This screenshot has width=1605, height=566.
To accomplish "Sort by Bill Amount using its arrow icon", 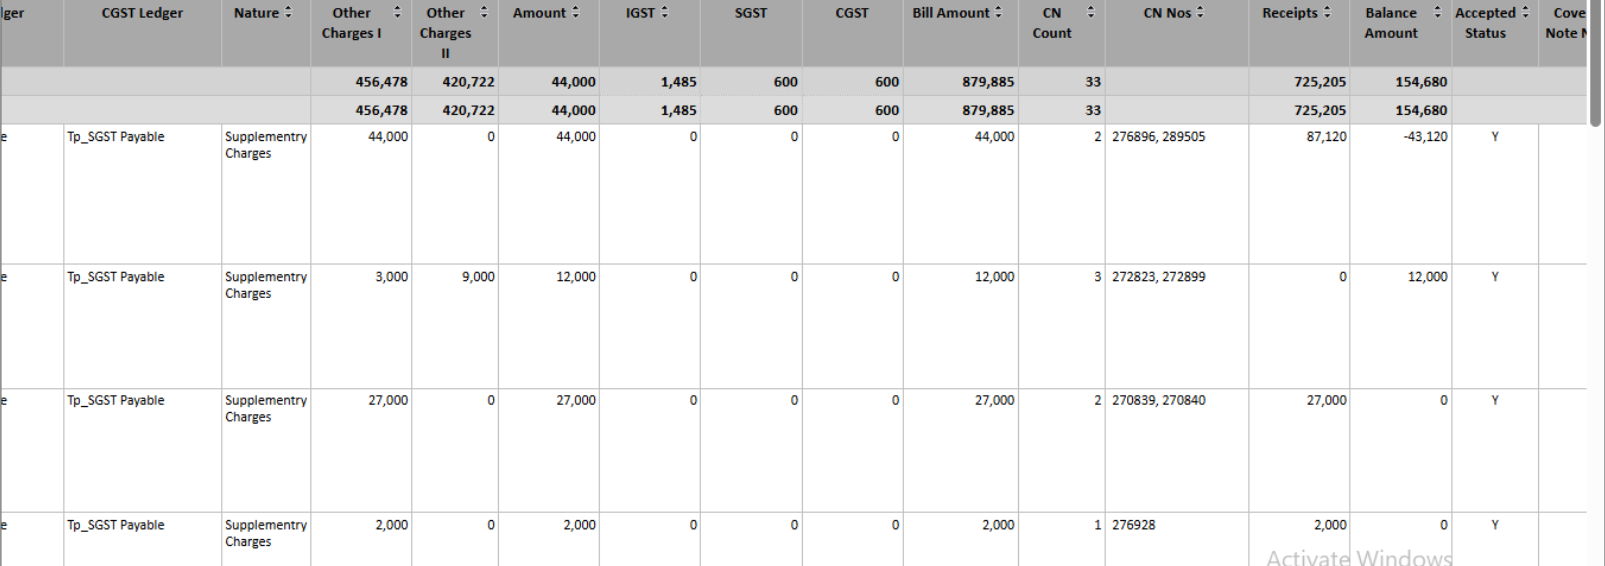I will 998,13.
